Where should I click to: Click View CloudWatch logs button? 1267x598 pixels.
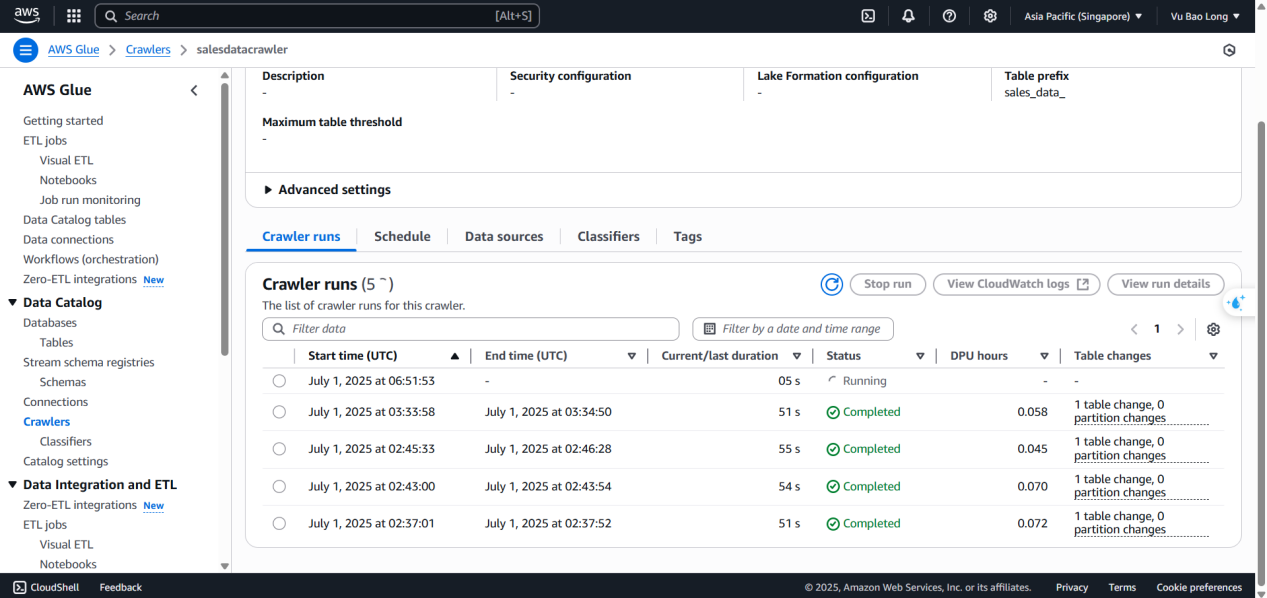[1017, 284]
